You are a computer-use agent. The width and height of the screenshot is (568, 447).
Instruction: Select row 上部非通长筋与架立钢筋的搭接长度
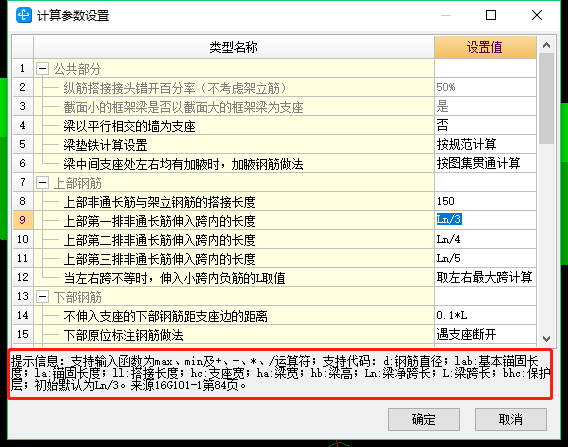click(234, 201)
